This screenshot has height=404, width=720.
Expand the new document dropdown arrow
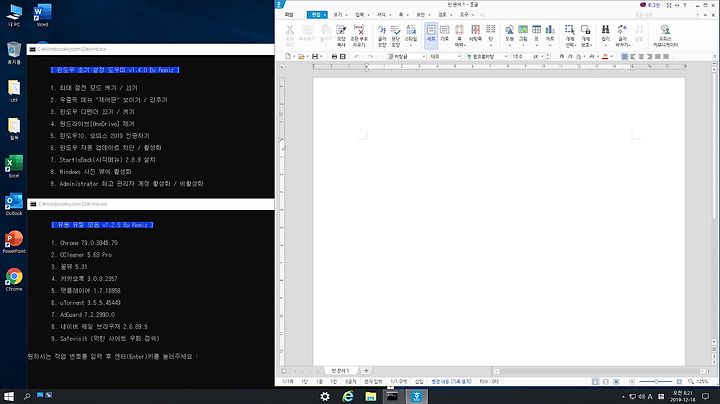tap(294, 56)
